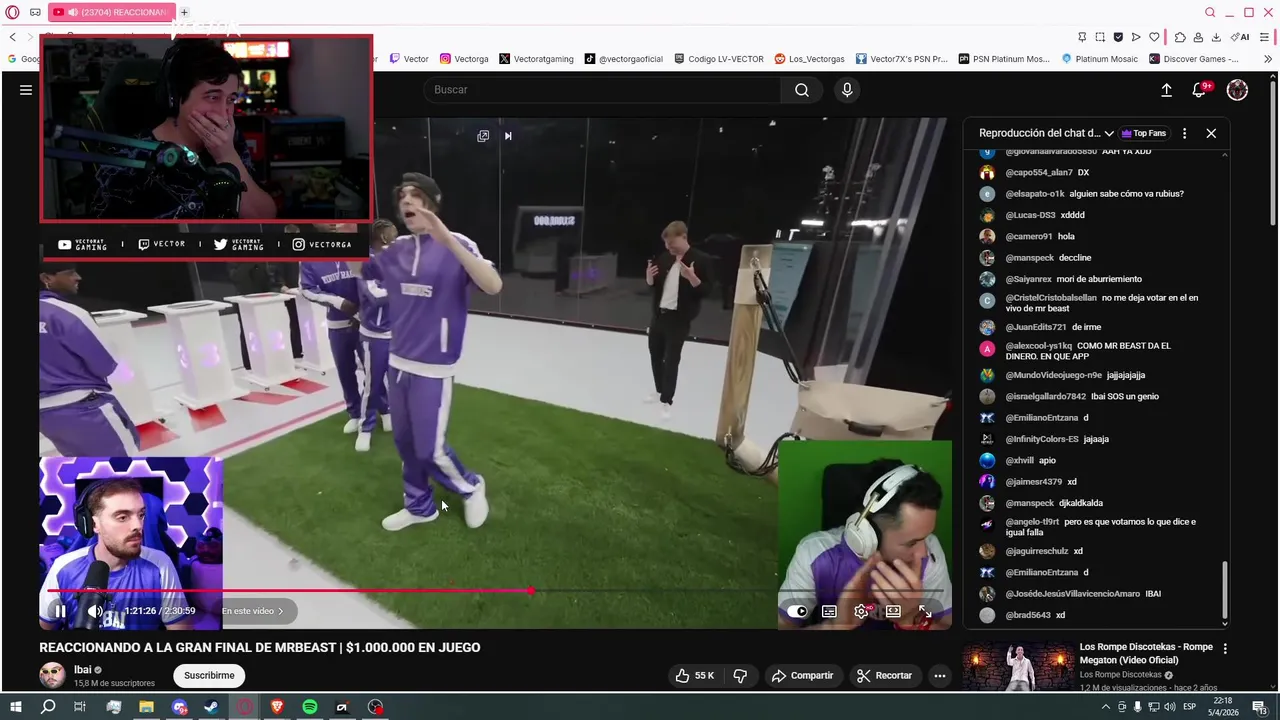Image resolution: width=1280 pixels, height=720 pixels.
Task: Open the Vectoratgaming bookmark
Action: pos(536,59)
